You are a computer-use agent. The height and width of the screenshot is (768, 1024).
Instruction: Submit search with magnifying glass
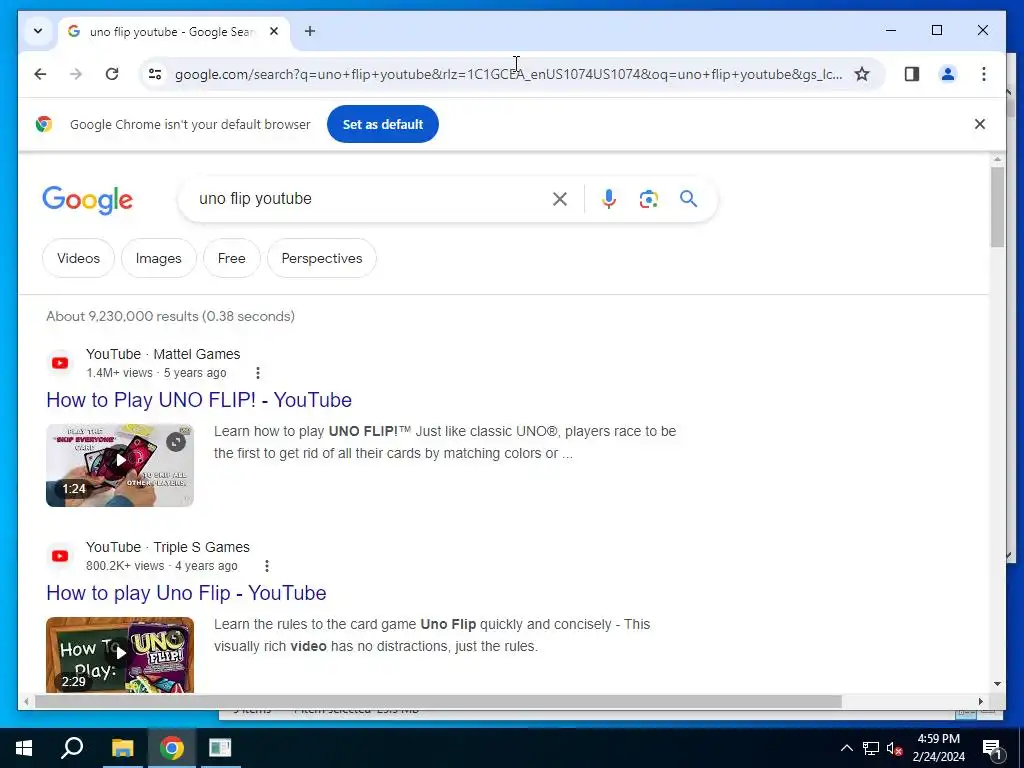(x=688, y=199)
